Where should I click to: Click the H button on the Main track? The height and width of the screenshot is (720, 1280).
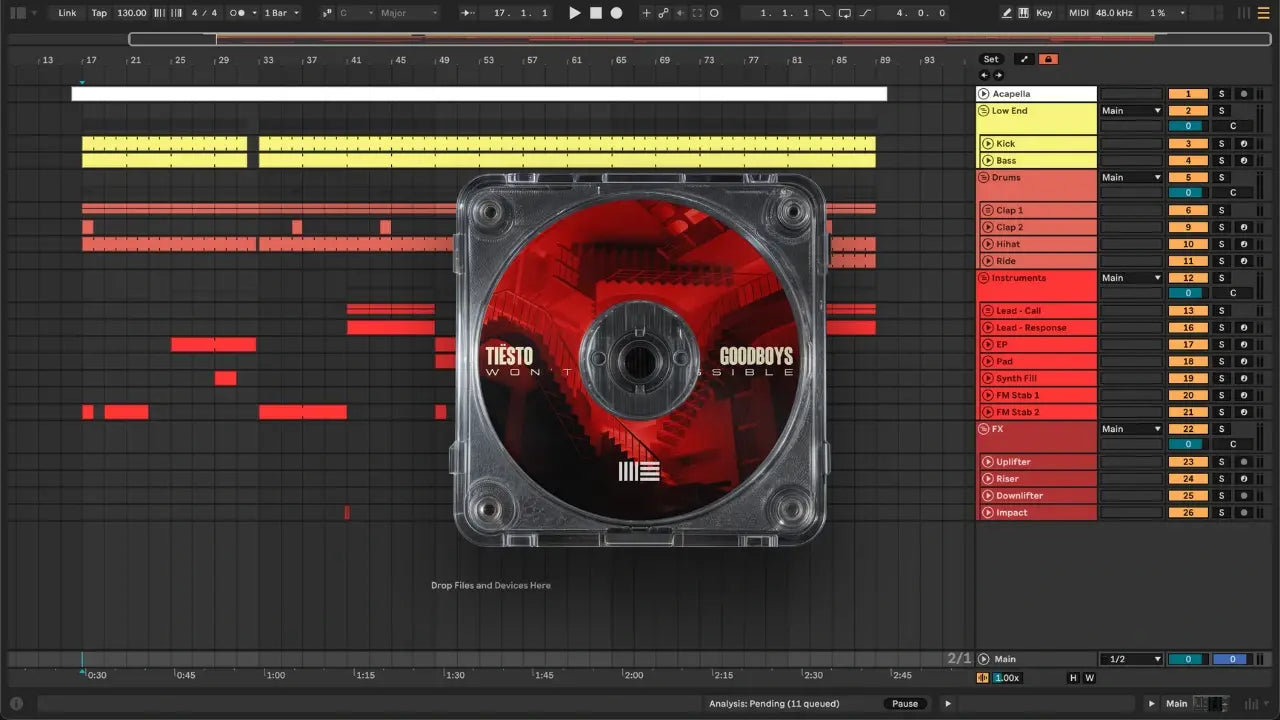coord(1074,678)
